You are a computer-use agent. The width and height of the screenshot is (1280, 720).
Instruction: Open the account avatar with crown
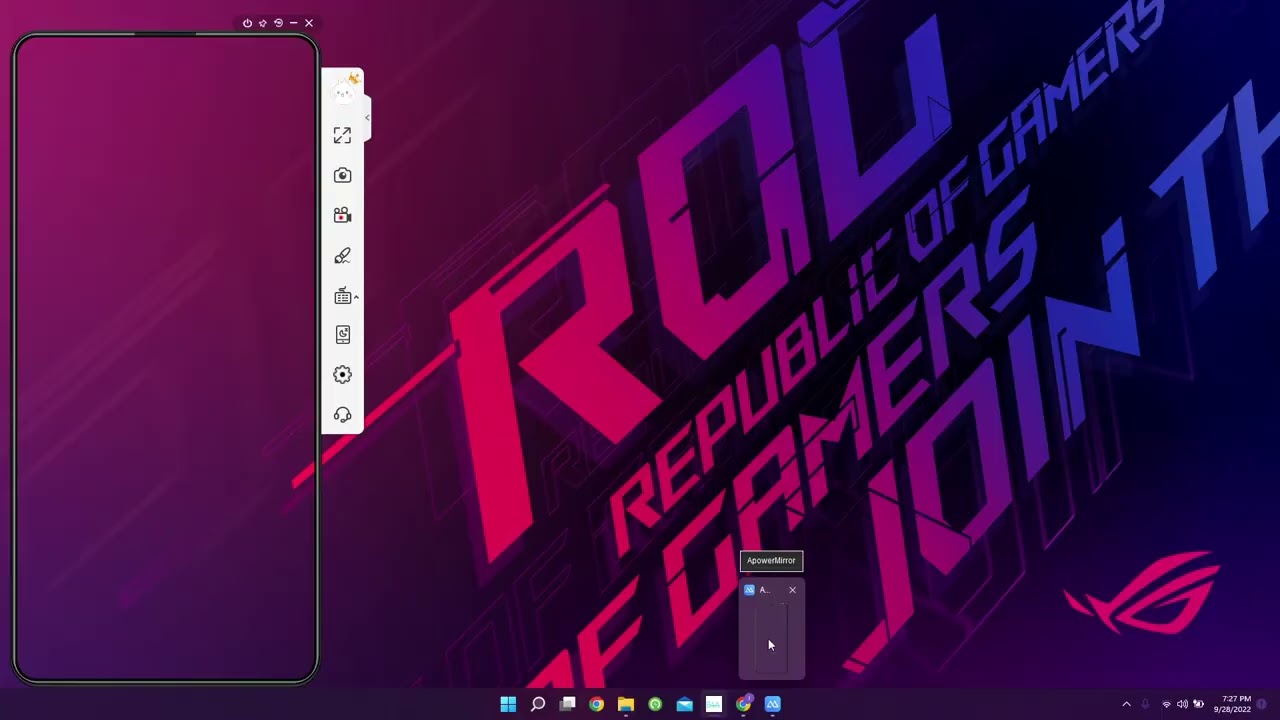click(x=344, y=91)
